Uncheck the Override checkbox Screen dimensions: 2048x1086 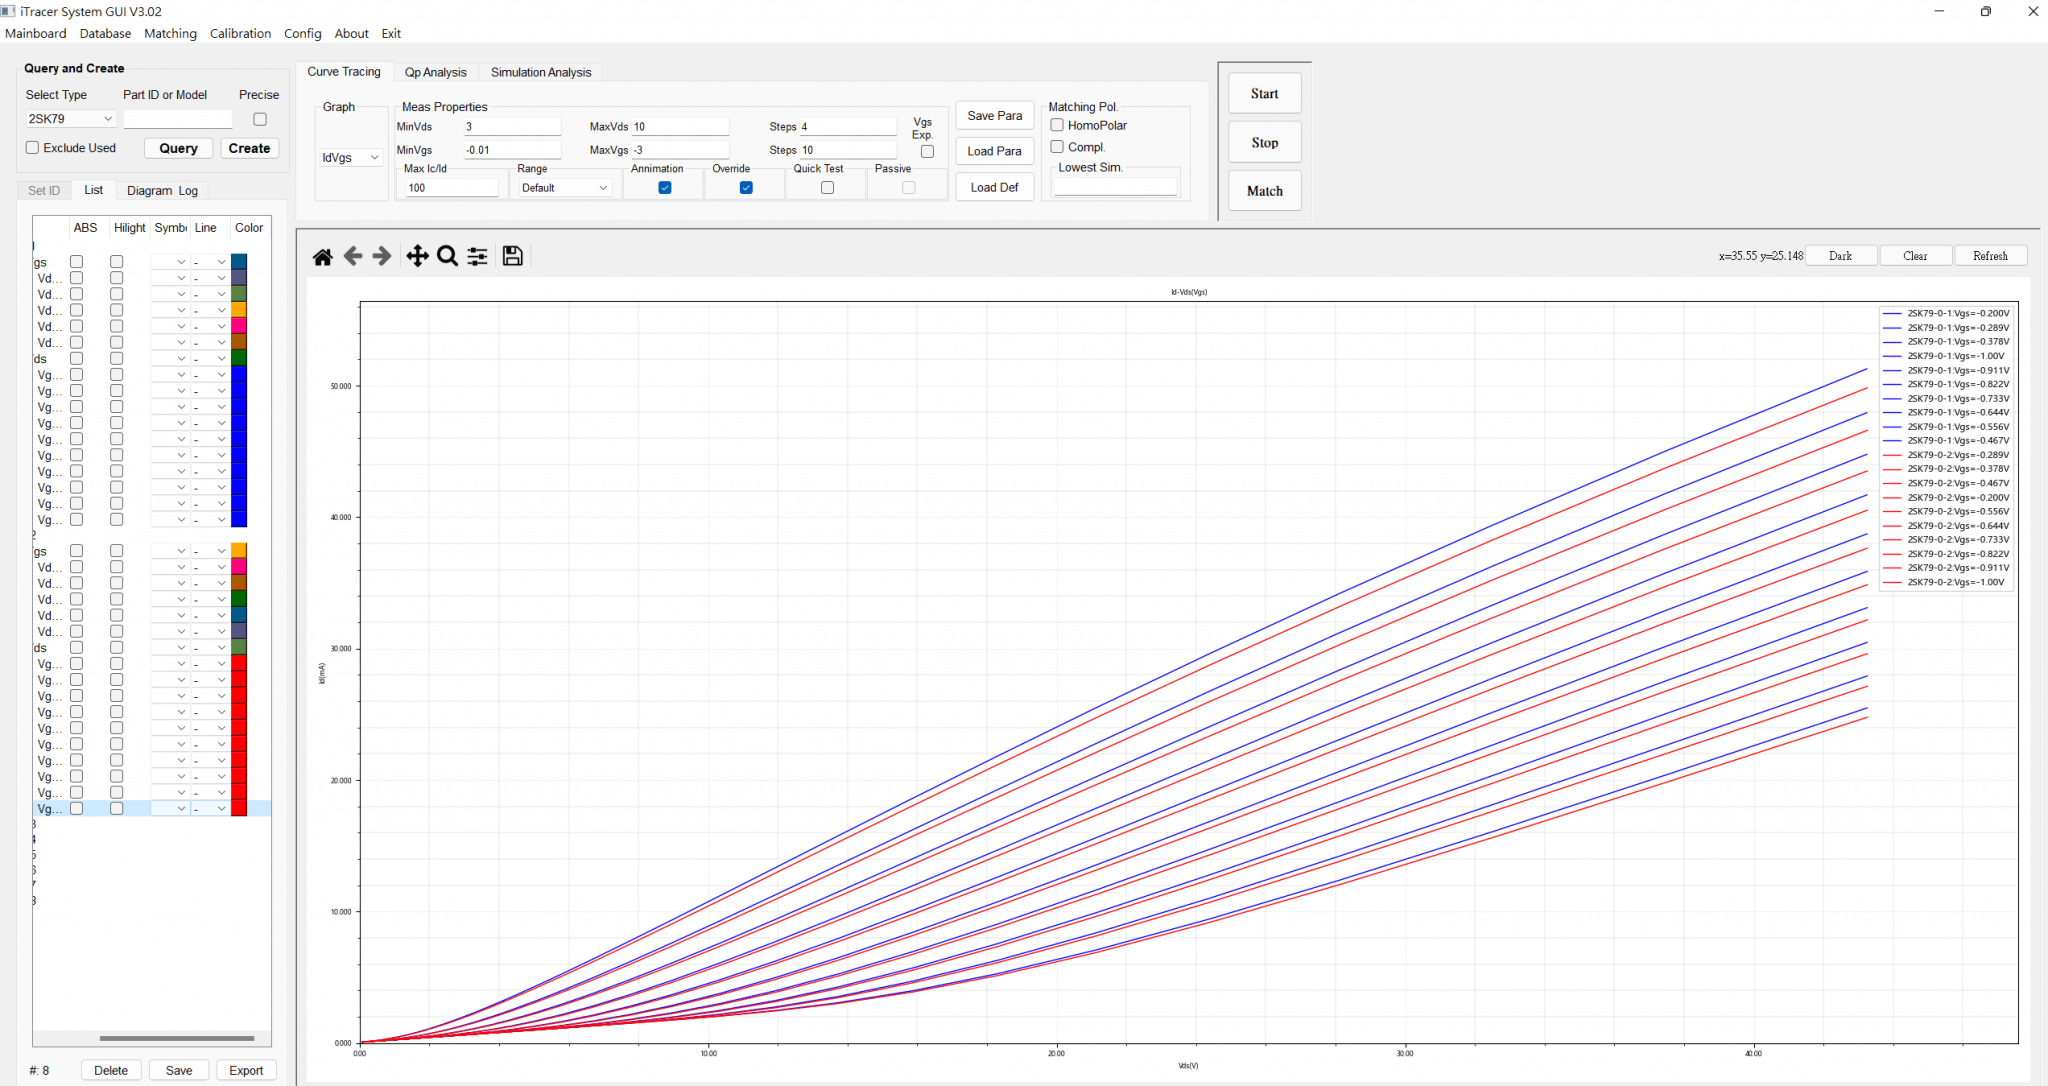[x=746, y=188]
